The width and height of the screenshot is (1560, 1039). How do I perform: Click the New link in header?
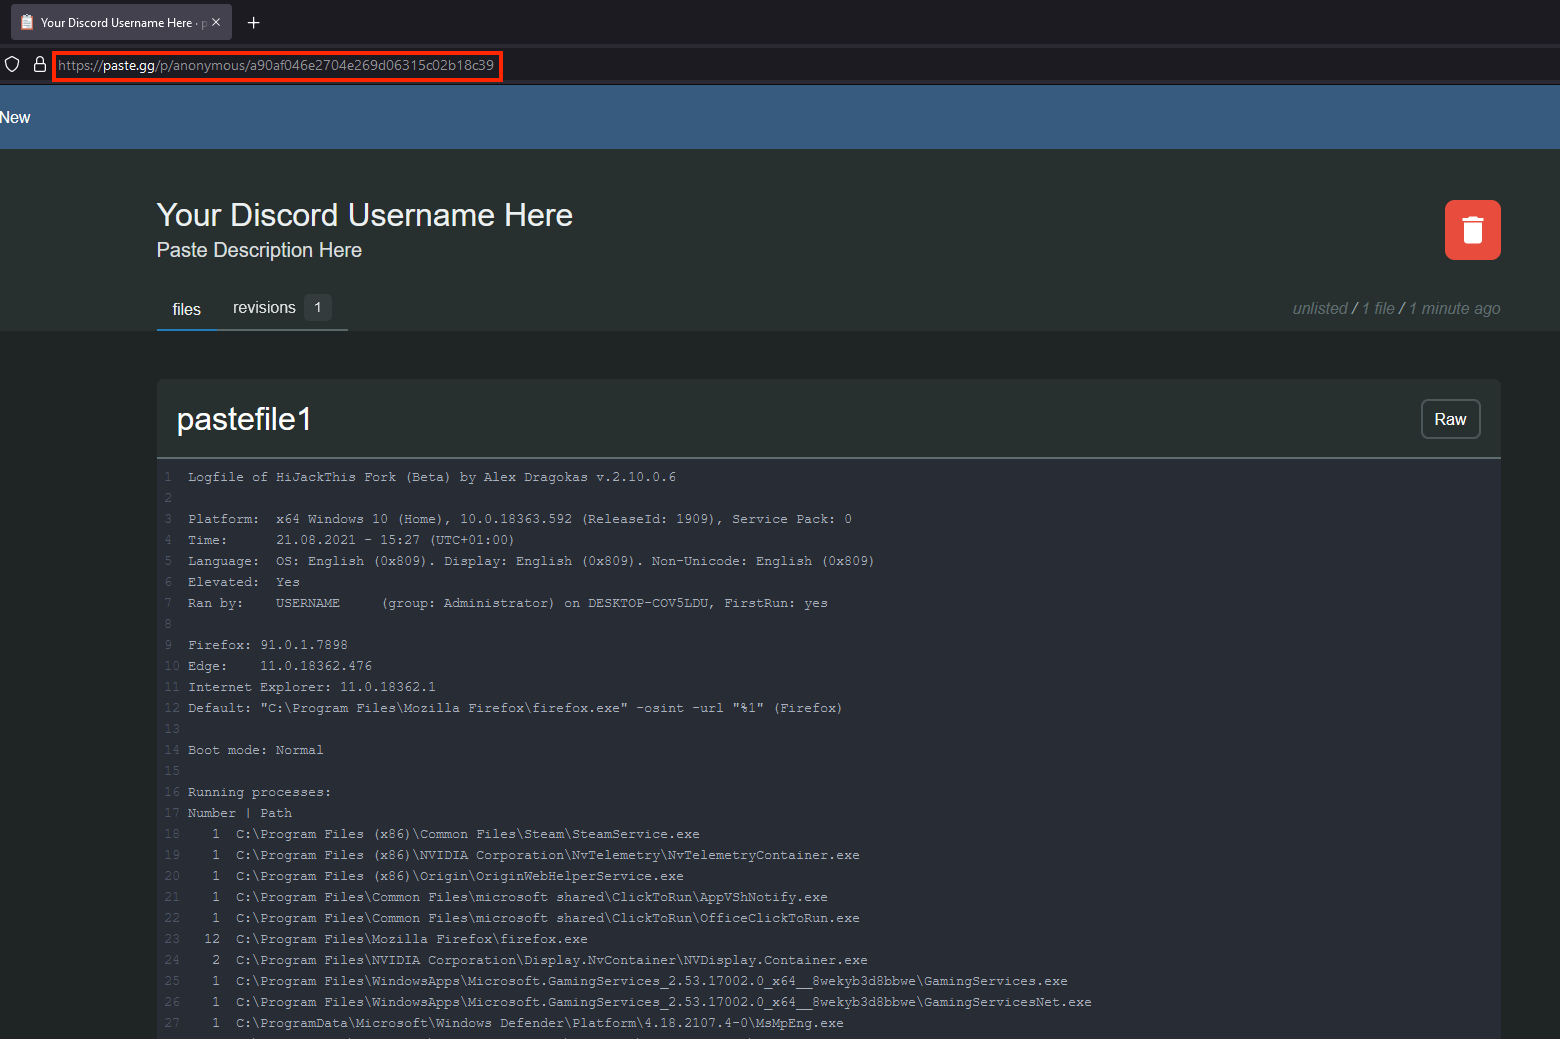point(15,117)
